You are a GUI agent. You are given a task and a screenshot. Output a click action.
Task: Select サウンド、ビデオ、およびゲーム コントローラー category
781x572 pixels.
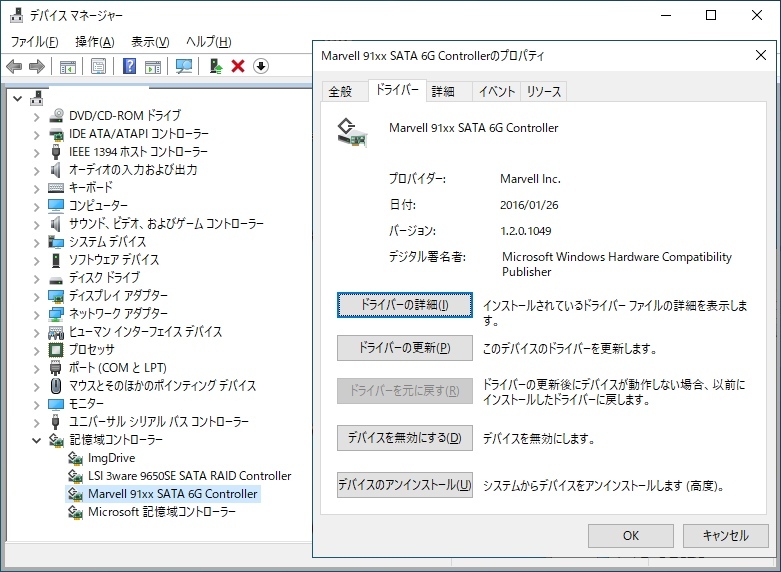pos(166,224)
